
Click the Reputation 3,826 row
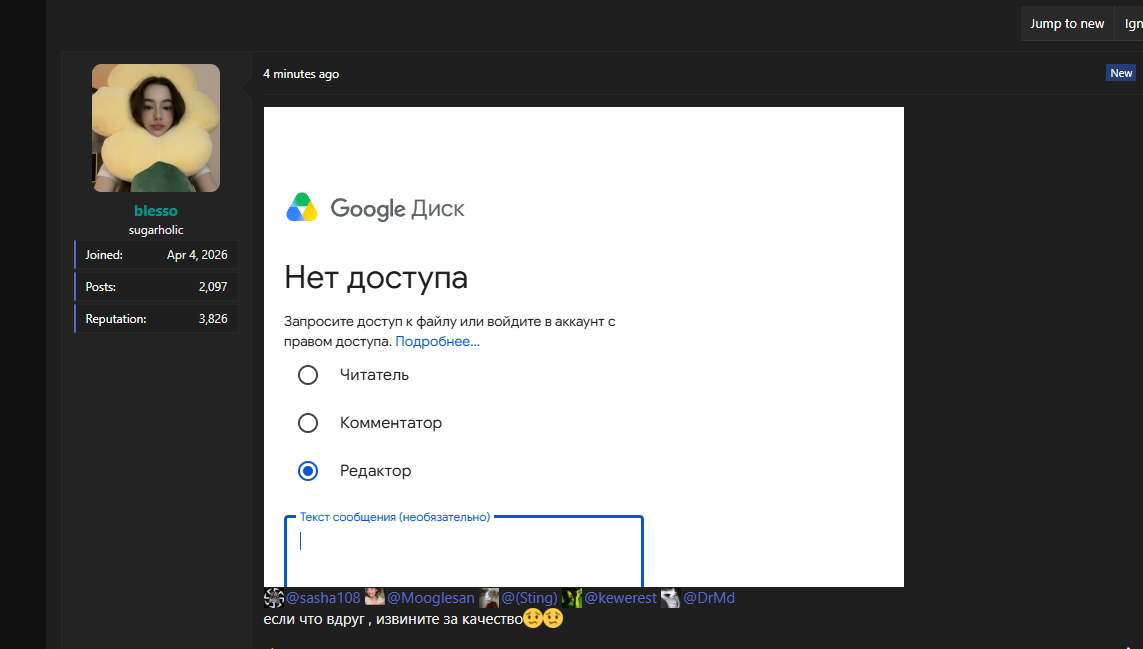pyautogui.click(x=156, y=319)
